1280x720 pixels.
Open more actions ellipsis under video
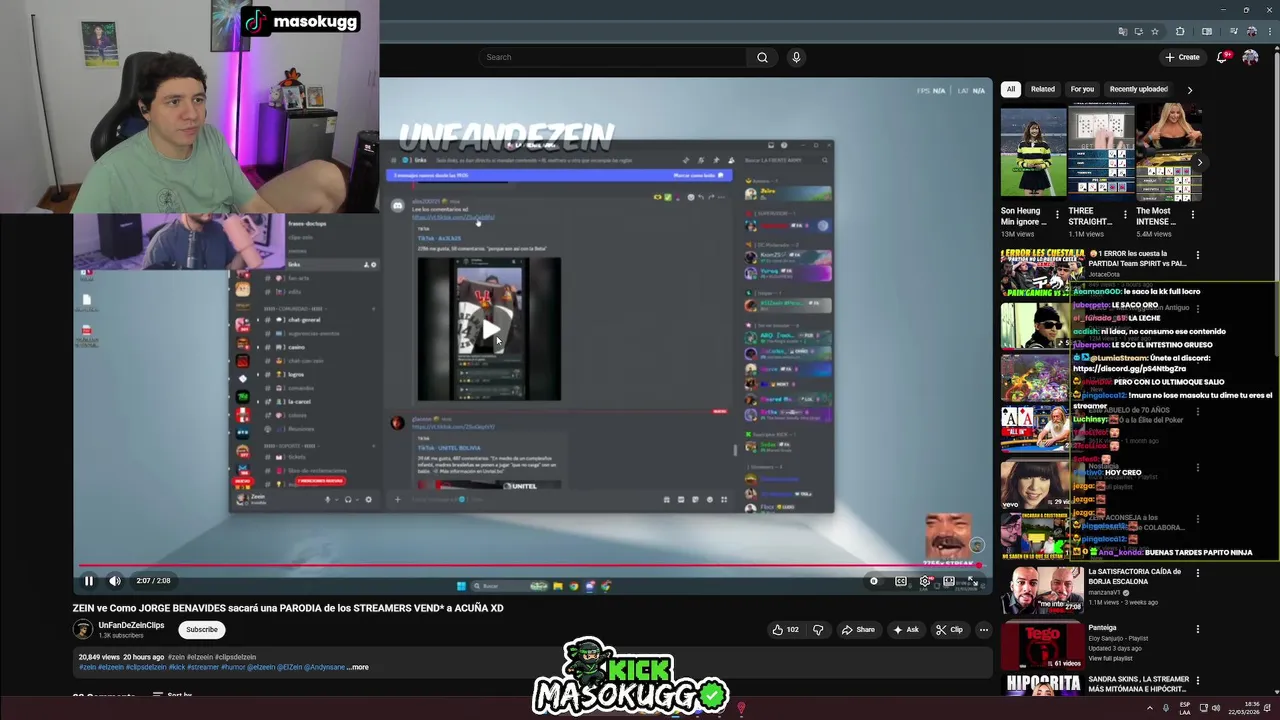coord(984,630)
